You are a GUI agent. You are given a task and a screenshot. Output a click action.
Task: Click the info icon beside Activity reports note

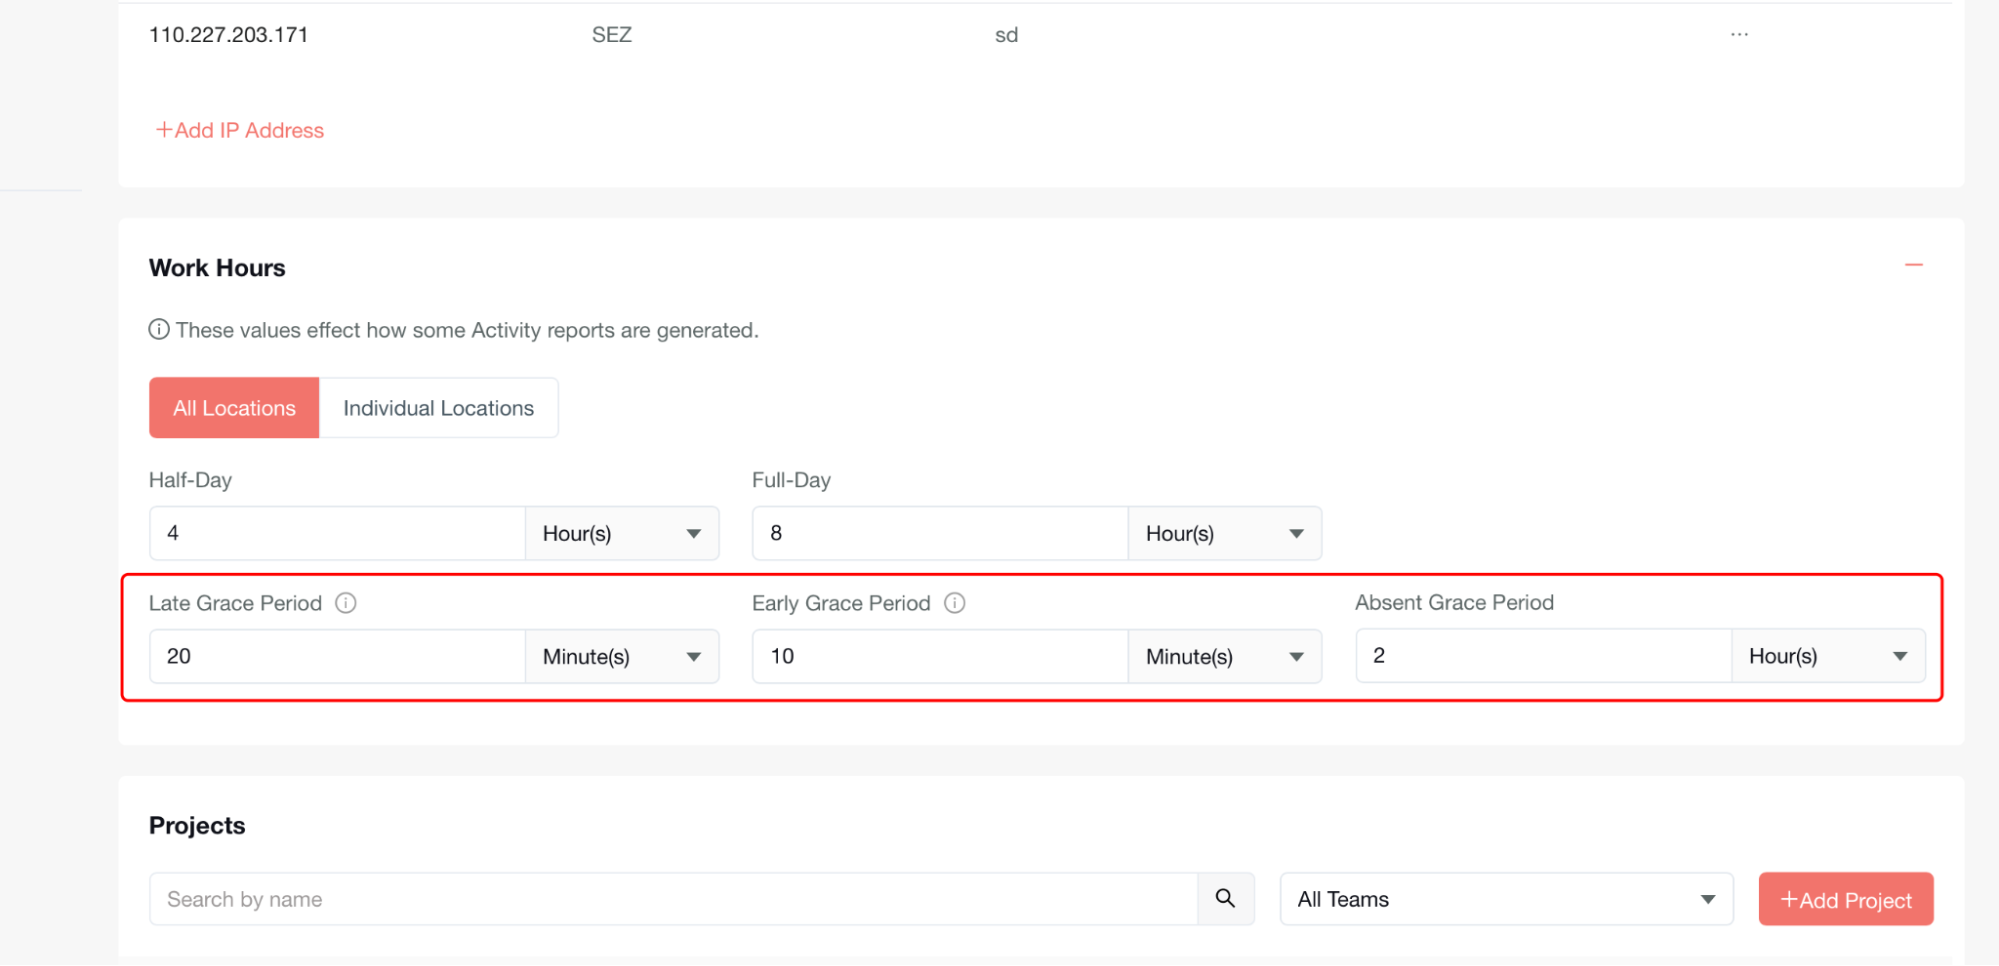click(159, 330)
